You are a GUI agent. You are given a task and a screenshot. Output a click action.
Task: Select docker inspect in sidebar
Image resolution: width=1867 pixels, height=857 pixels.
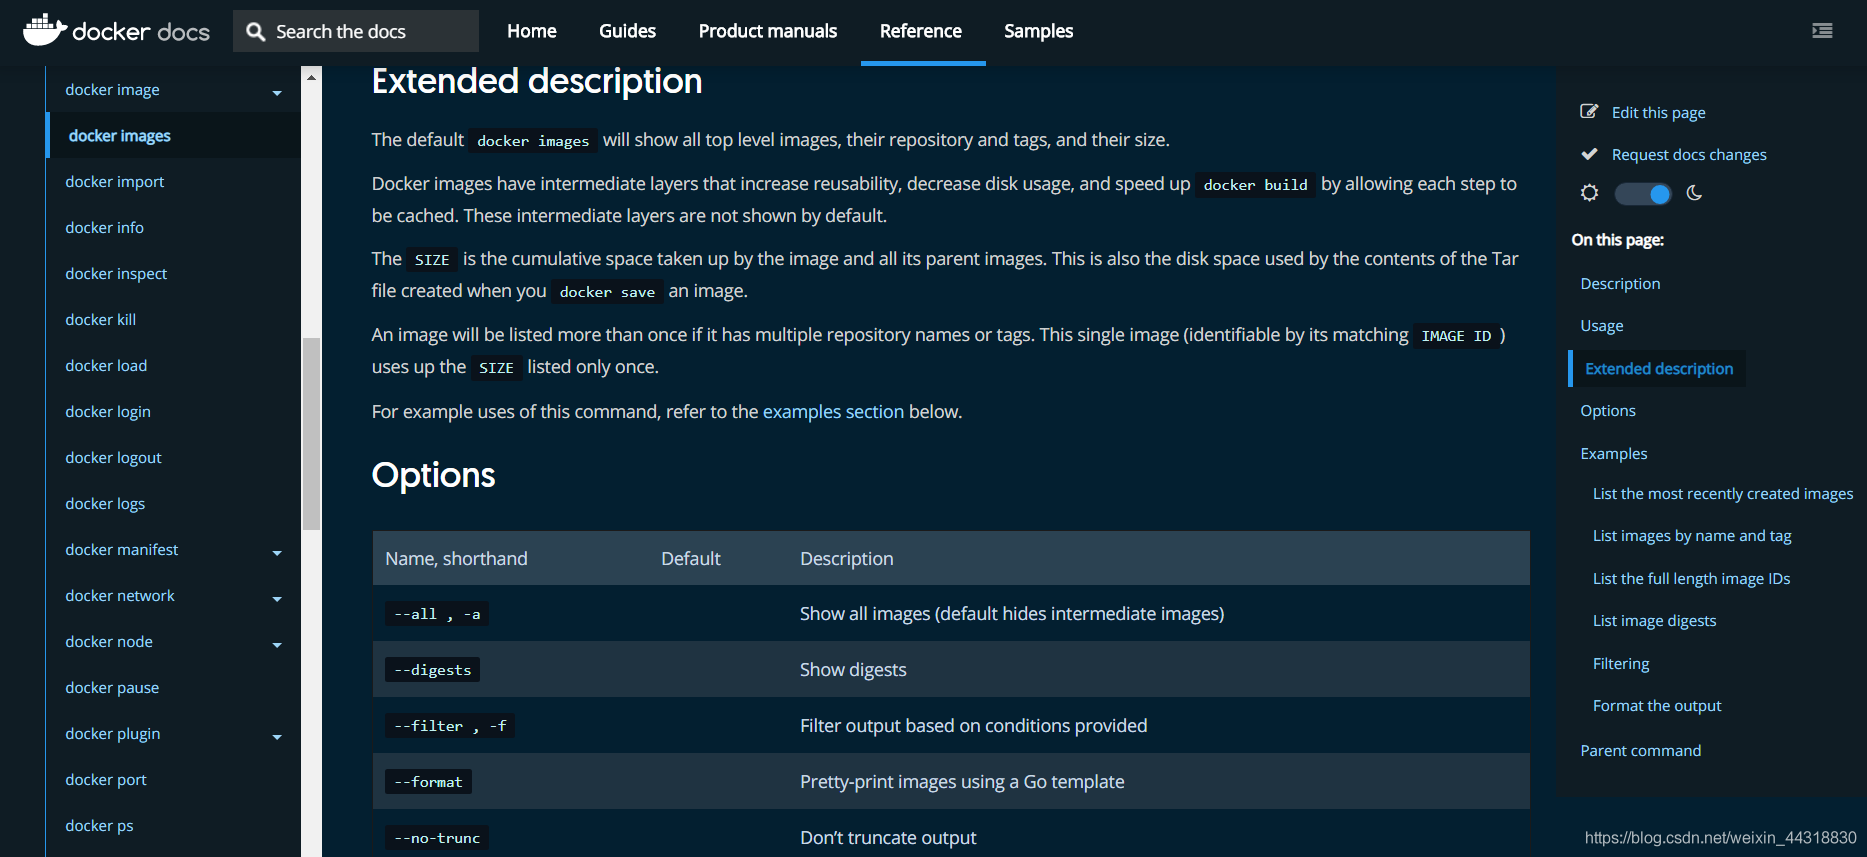(116, 274)
